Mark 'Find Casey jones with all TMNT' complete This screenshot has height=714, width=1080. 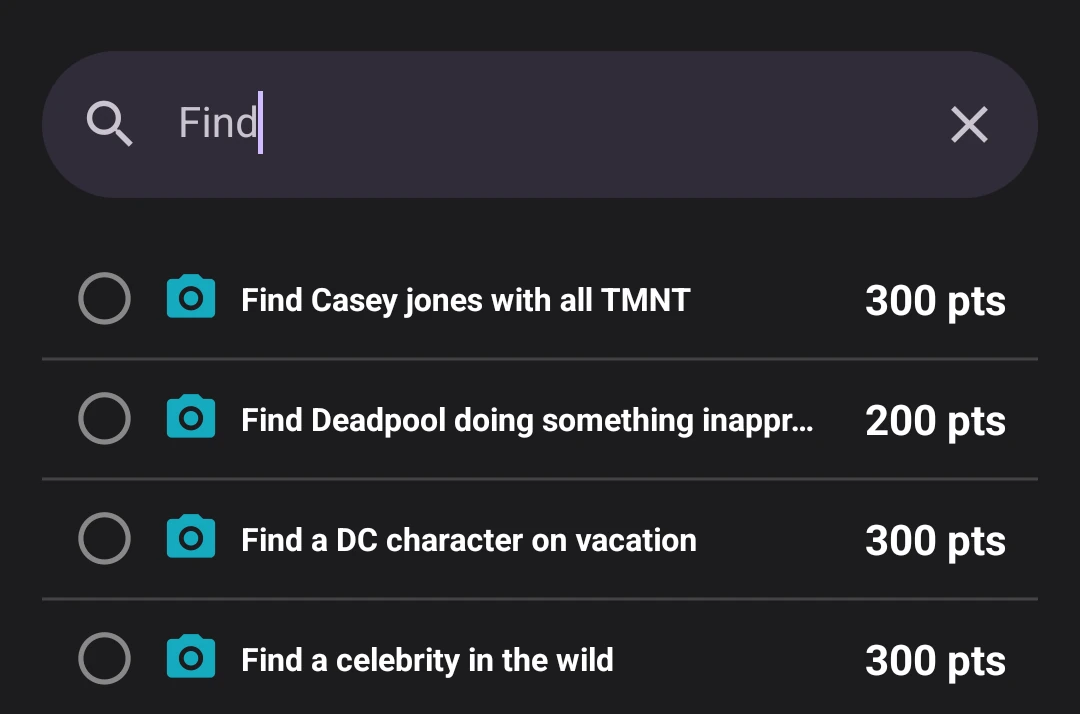coord(104,298)
